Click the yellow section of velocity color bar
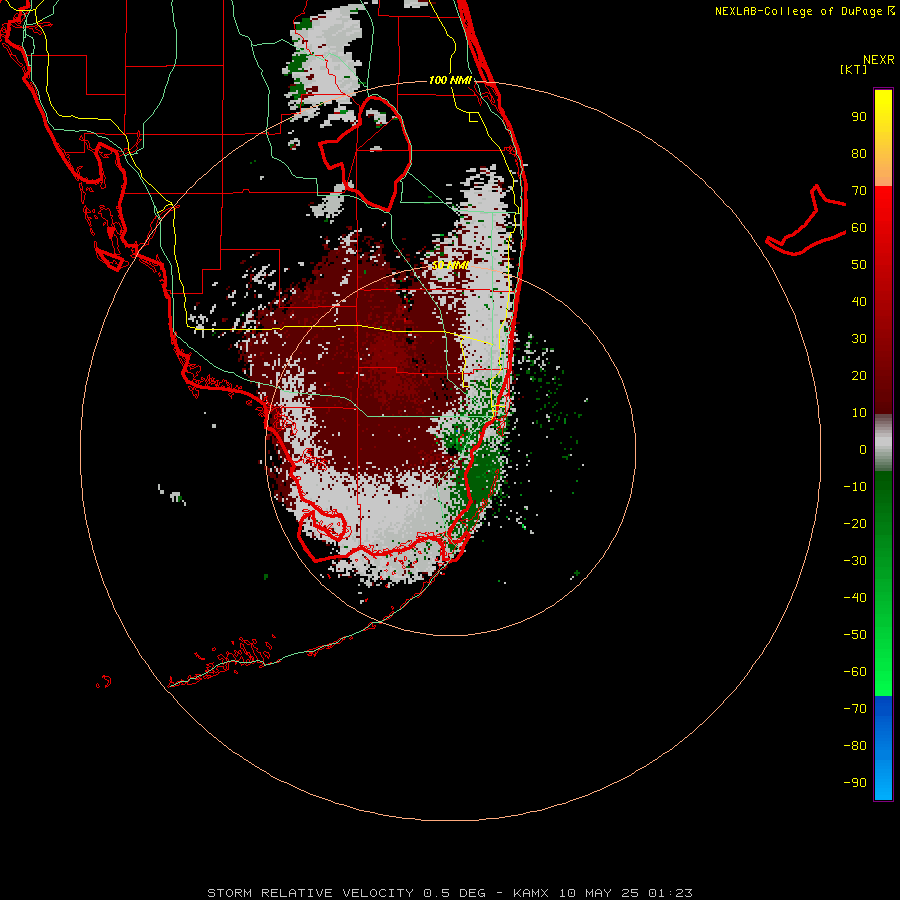This screenshot has height=900, width=900. click(883, 118)
